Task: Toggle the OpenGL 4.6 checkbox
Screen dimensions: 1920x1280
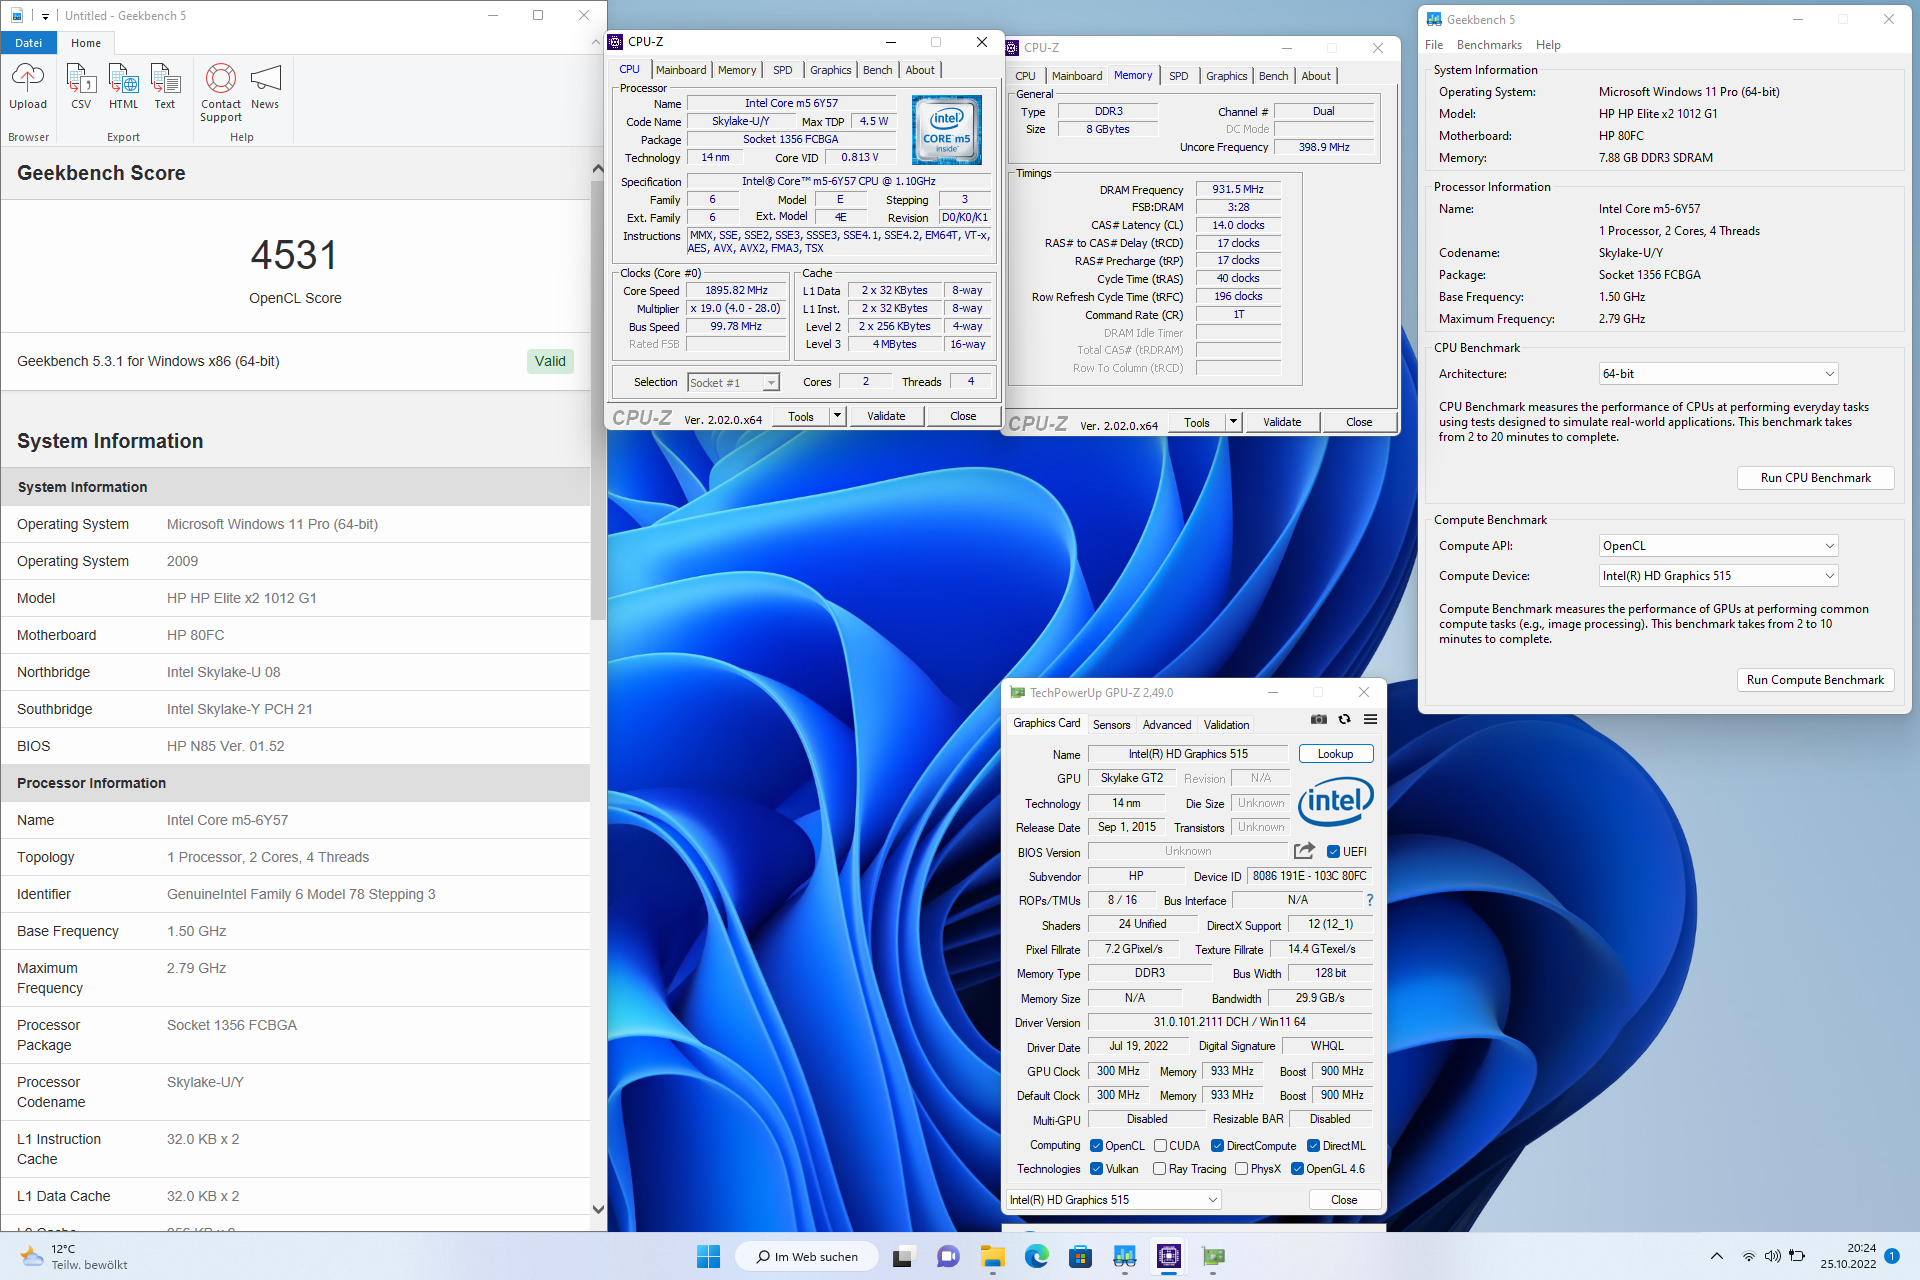Action: [1298, 1169]
